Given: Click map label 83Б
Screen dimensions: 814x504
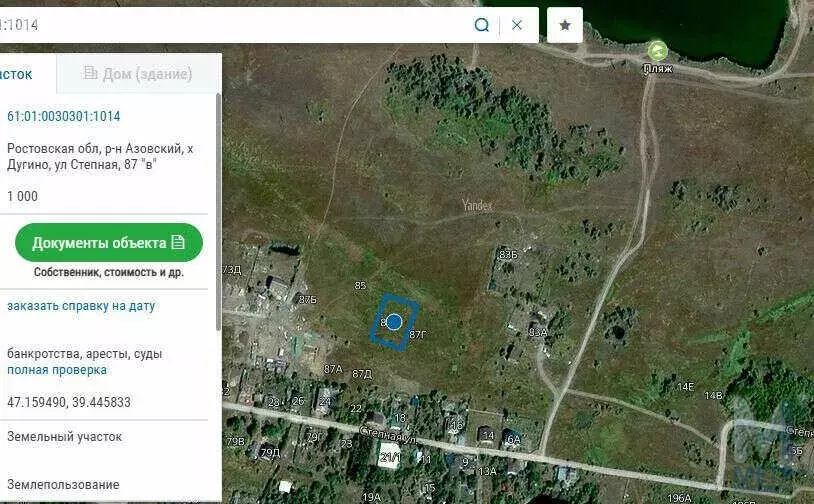Looking at the screenshot, I should [508, 255].
